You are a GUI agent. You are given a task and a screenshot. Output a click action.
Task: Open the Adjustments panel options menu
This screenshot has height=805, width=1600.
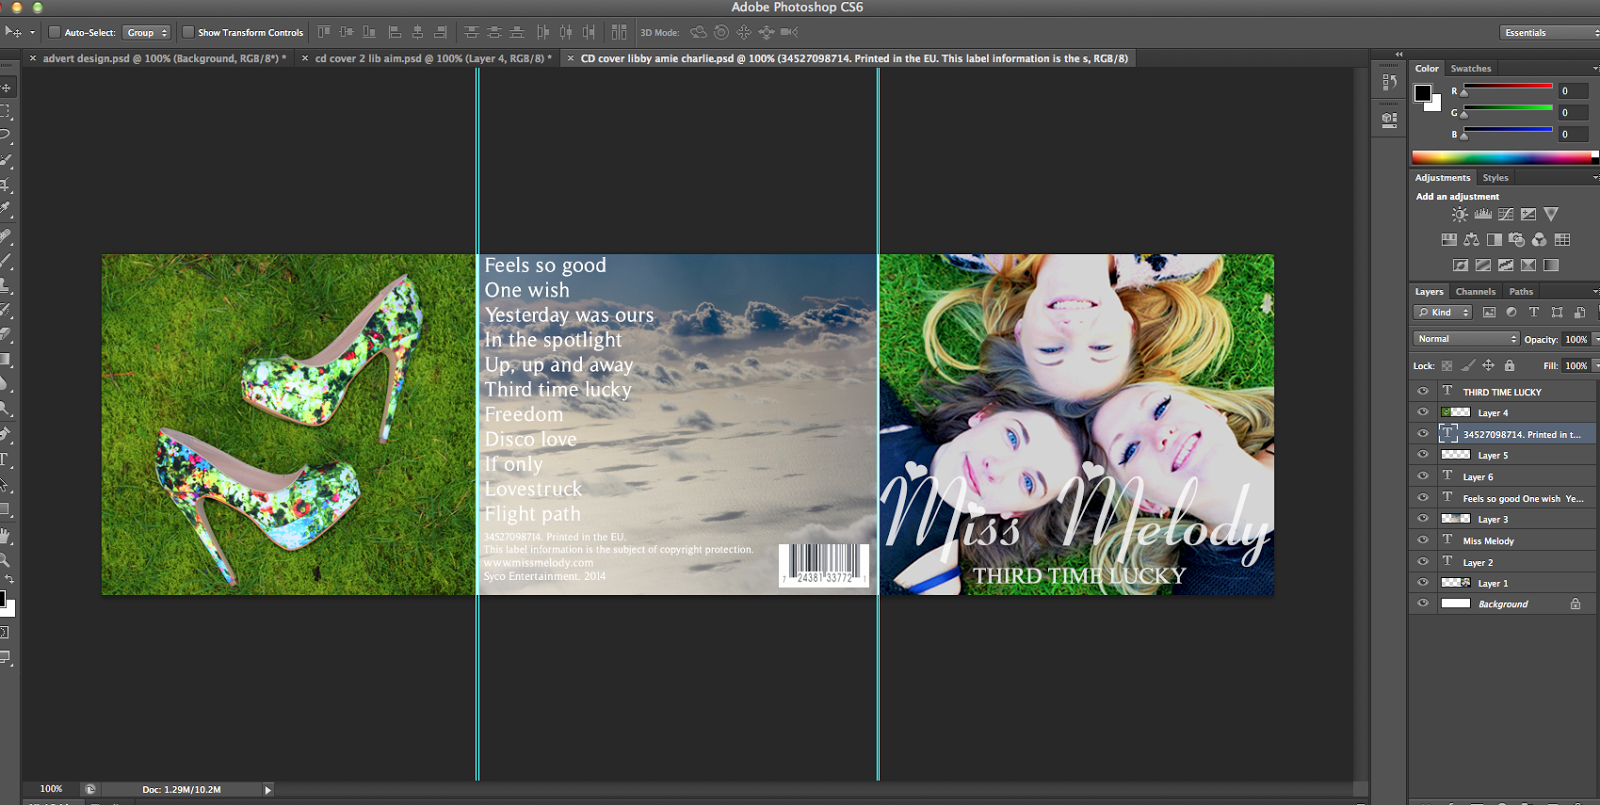click(x=1596, y=177)
